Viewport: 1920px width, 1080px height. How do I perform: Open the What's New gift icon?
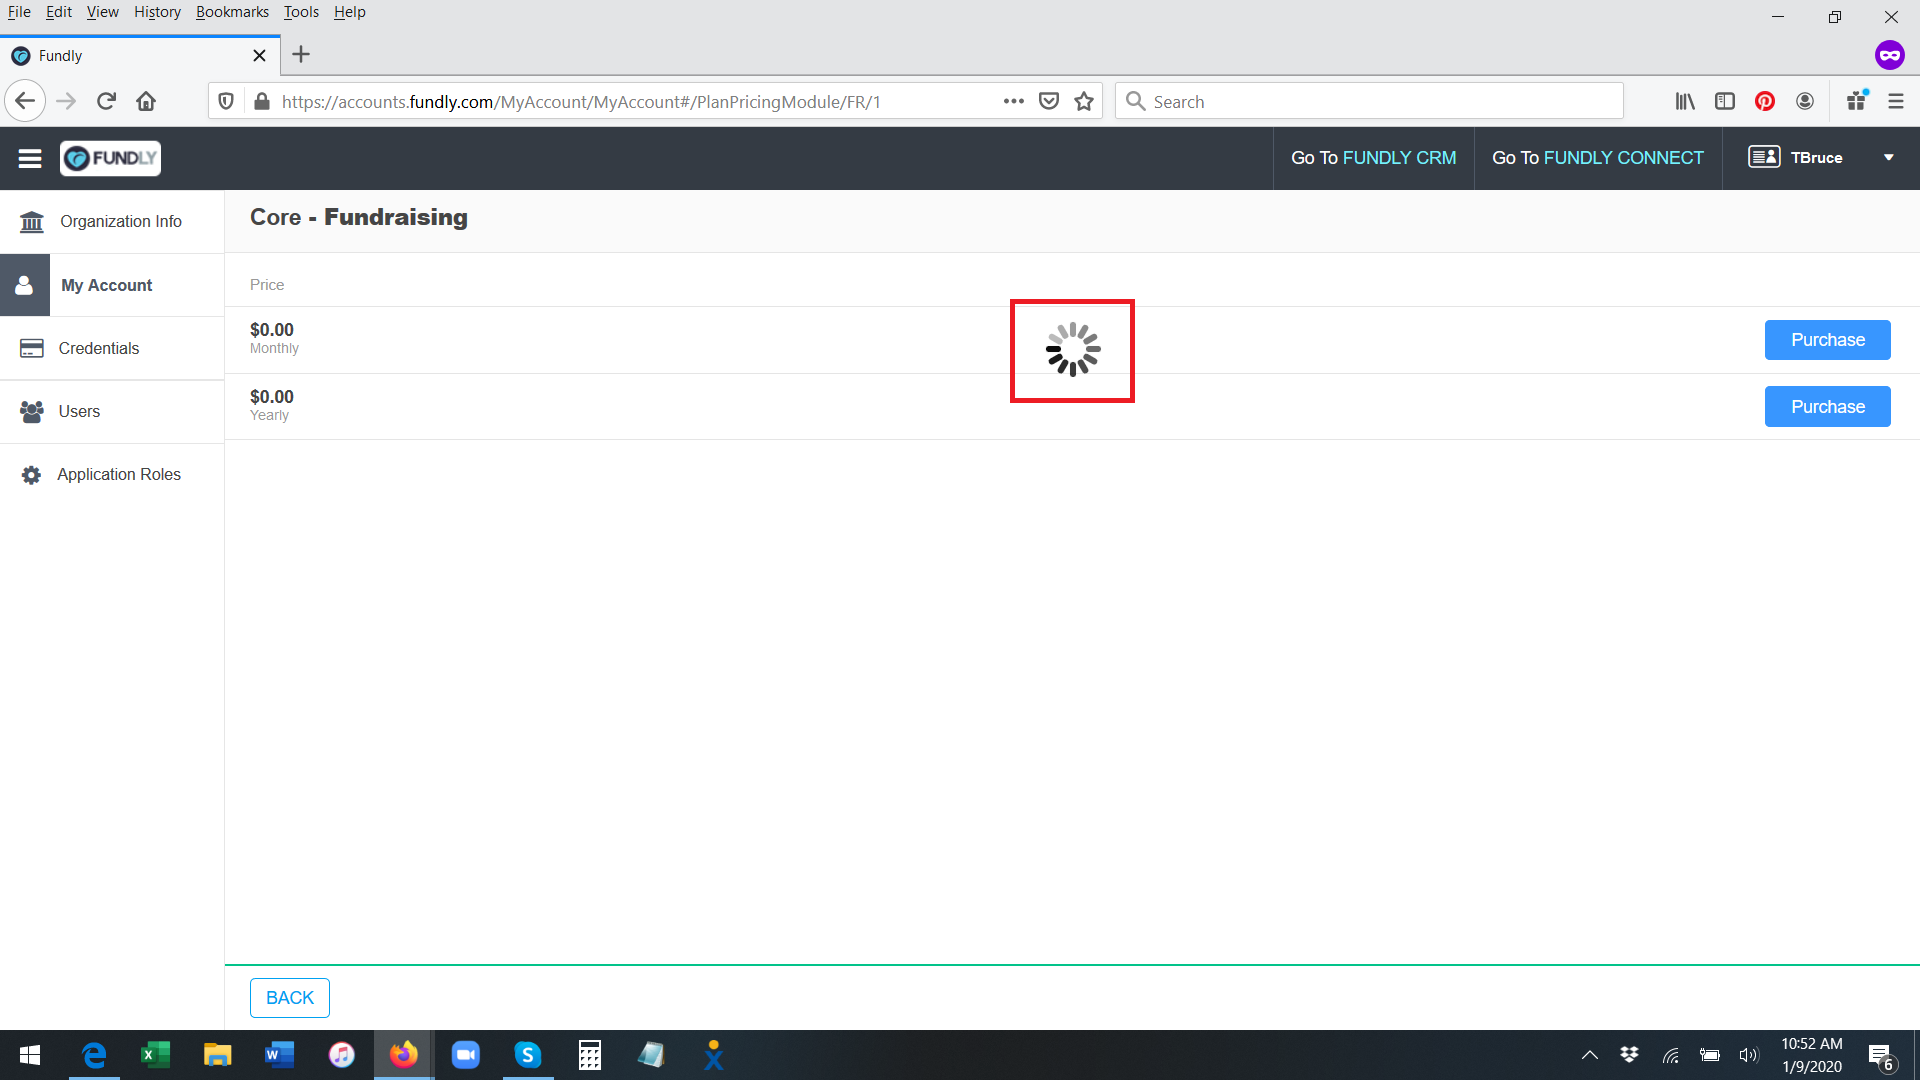(1857, 101)
